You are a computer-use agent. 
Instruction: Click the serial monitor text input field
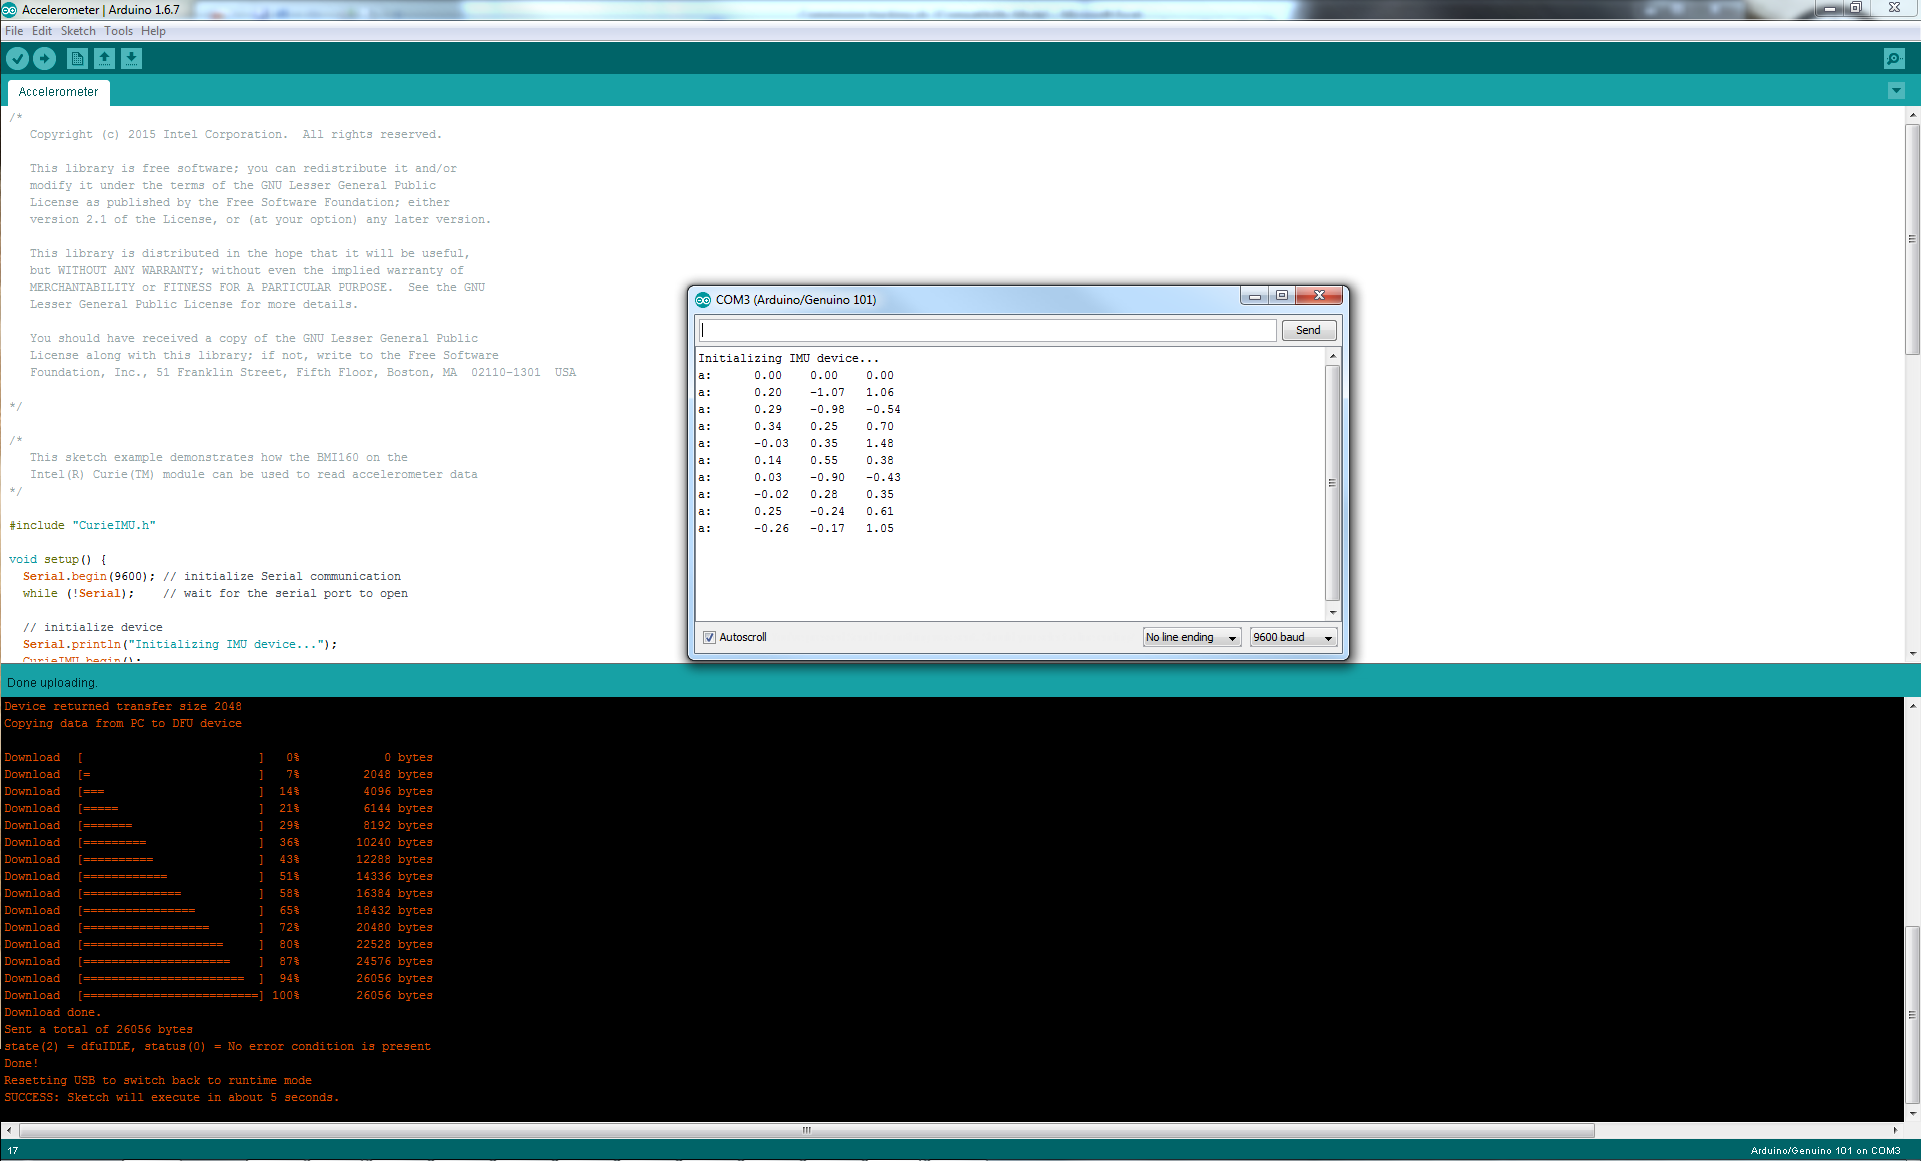click(x=987, y=331)
